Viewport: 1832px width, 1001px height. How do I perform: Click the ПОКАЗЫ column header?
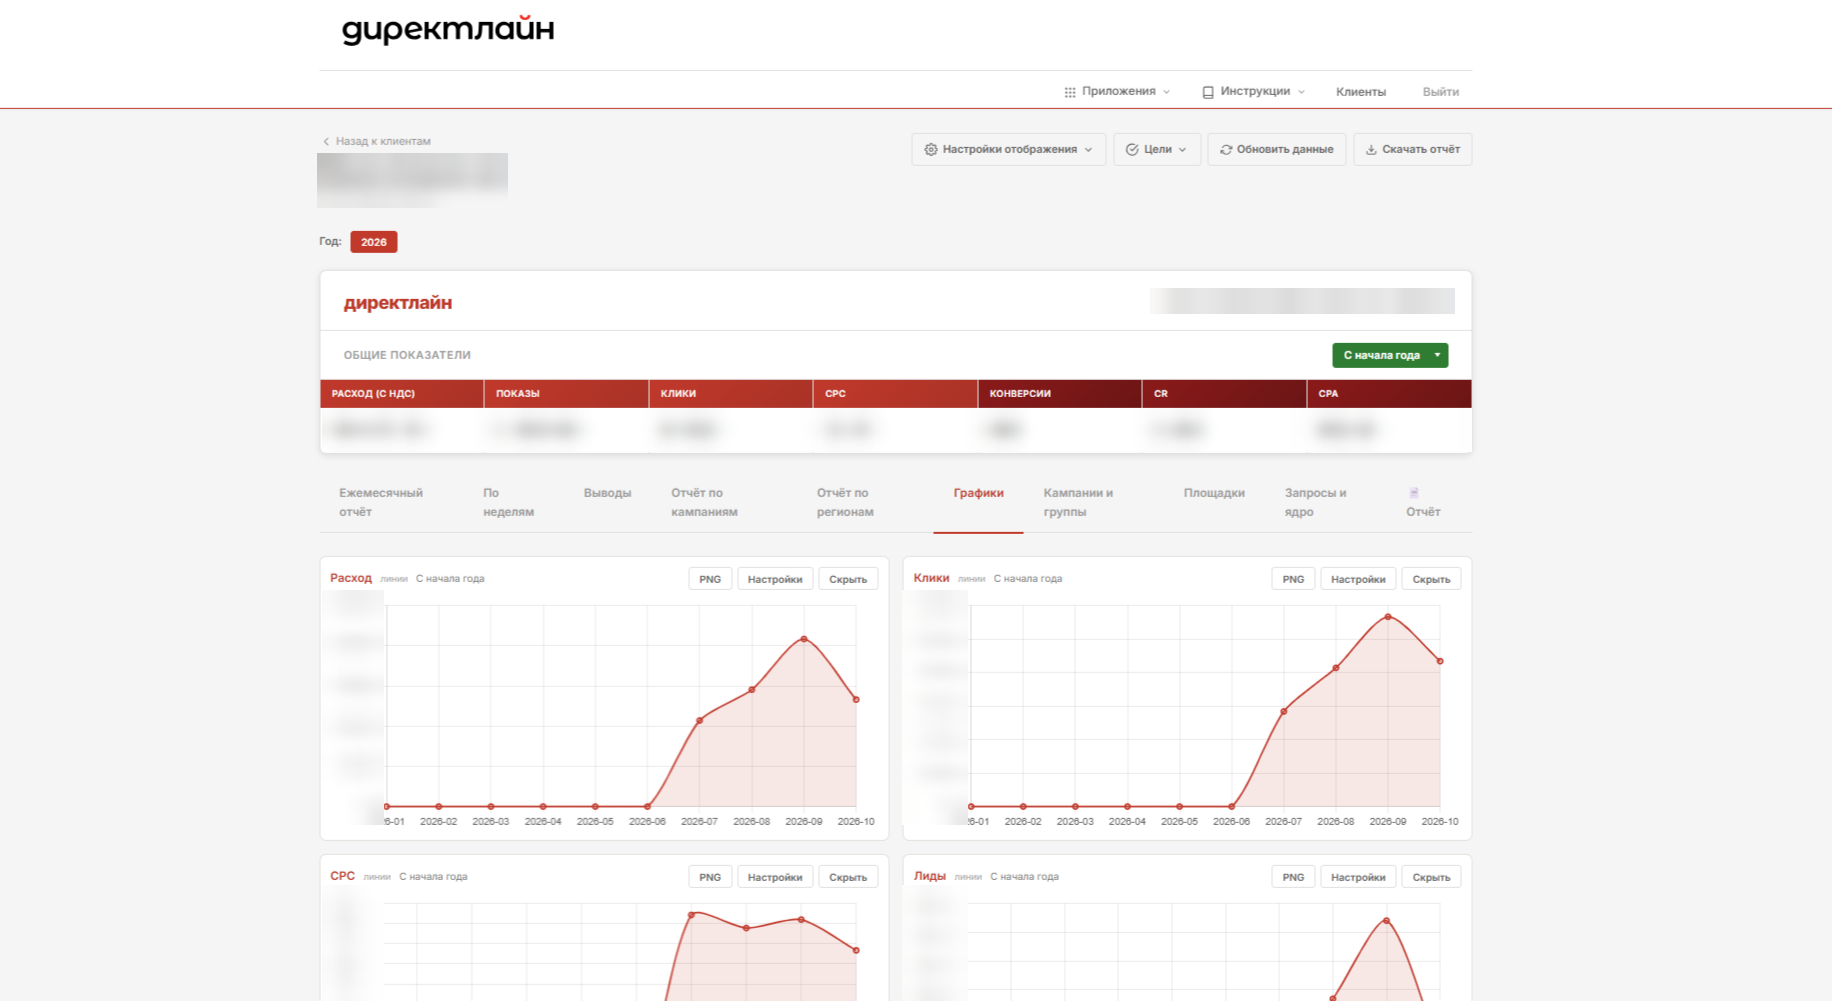(567, 394)
